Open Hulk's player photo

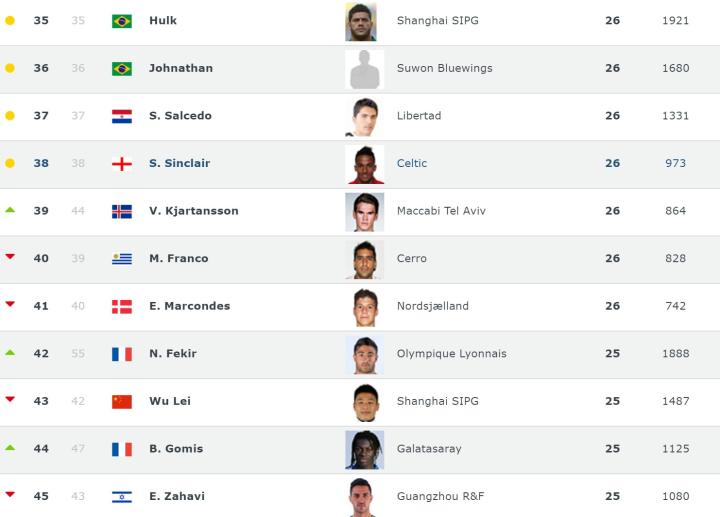pos(361,21)
